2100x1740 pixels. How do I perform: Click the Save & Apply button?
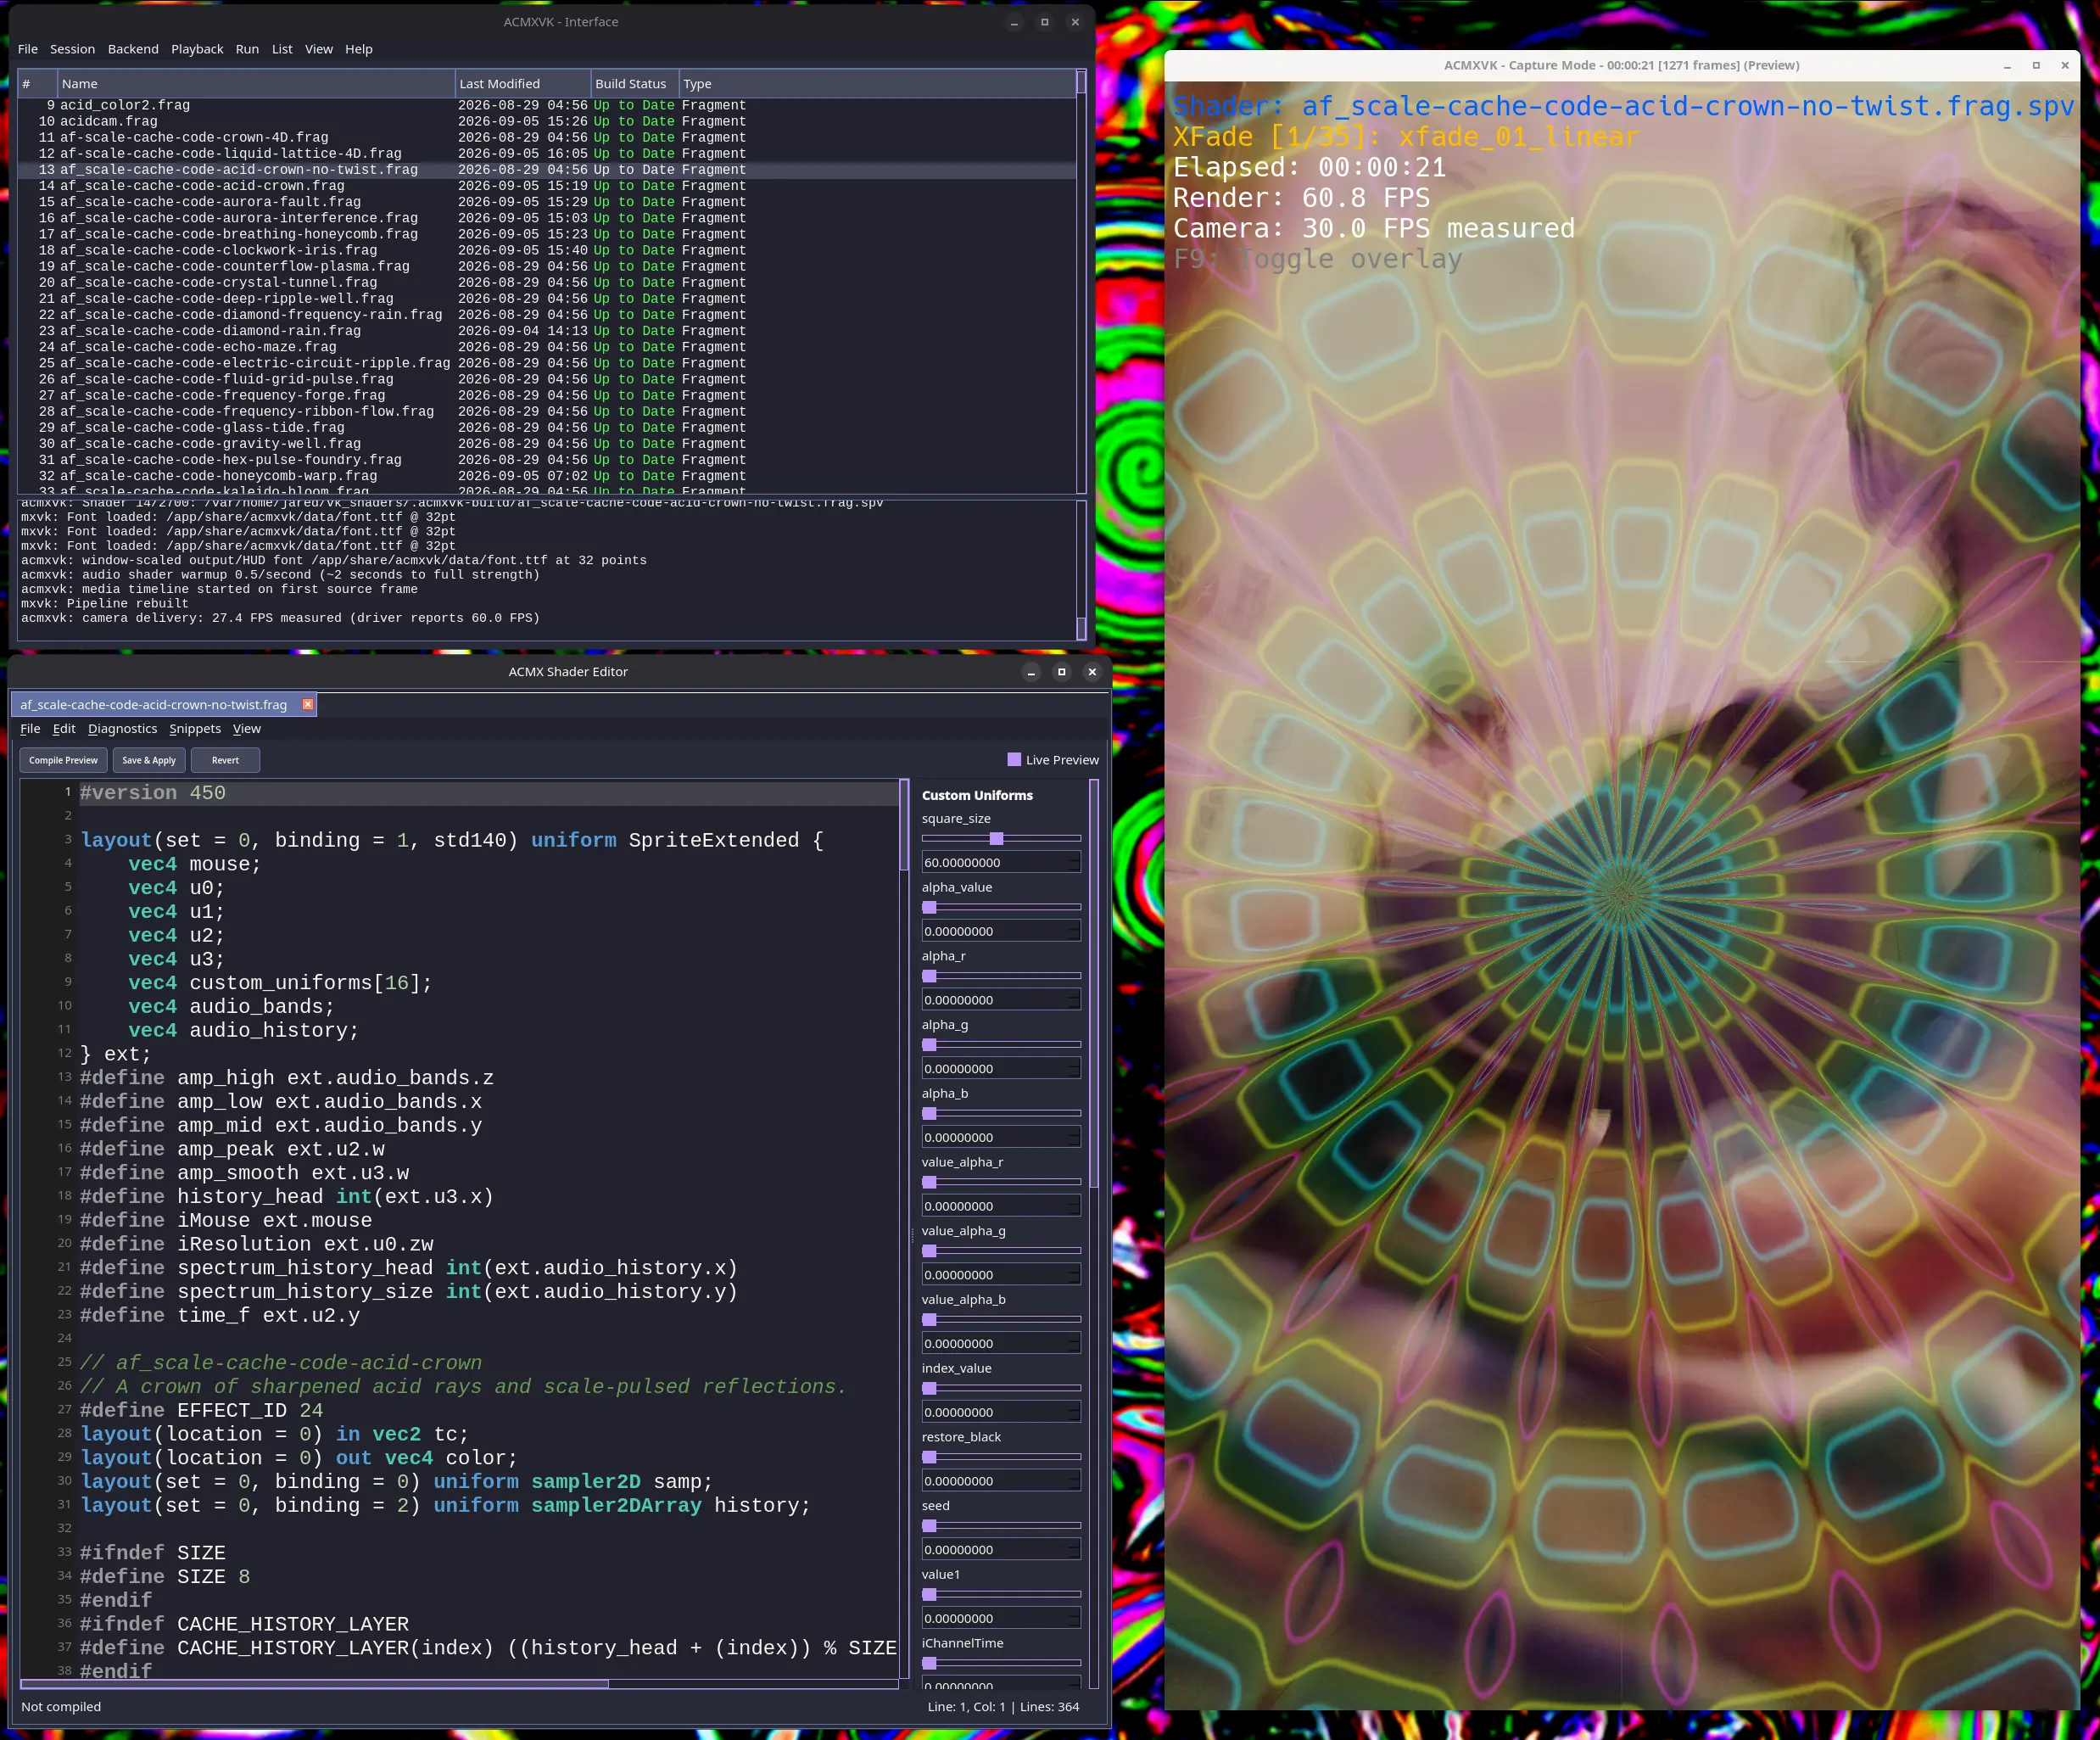(x=149, y=760)
